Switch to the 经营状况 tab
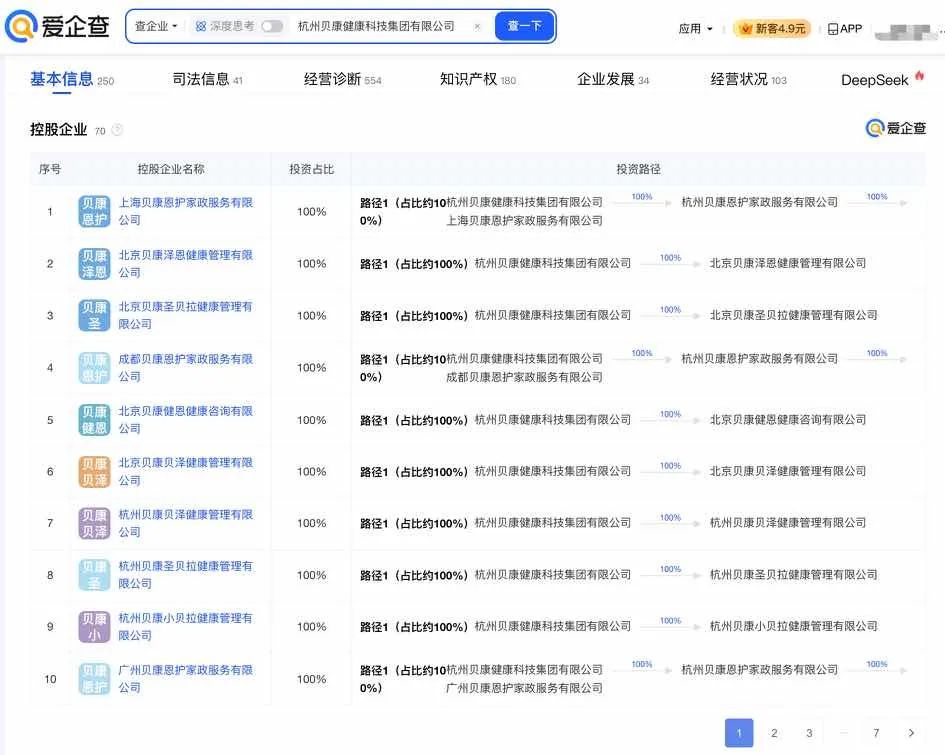The image size is (945, 755). coord(749,80)
